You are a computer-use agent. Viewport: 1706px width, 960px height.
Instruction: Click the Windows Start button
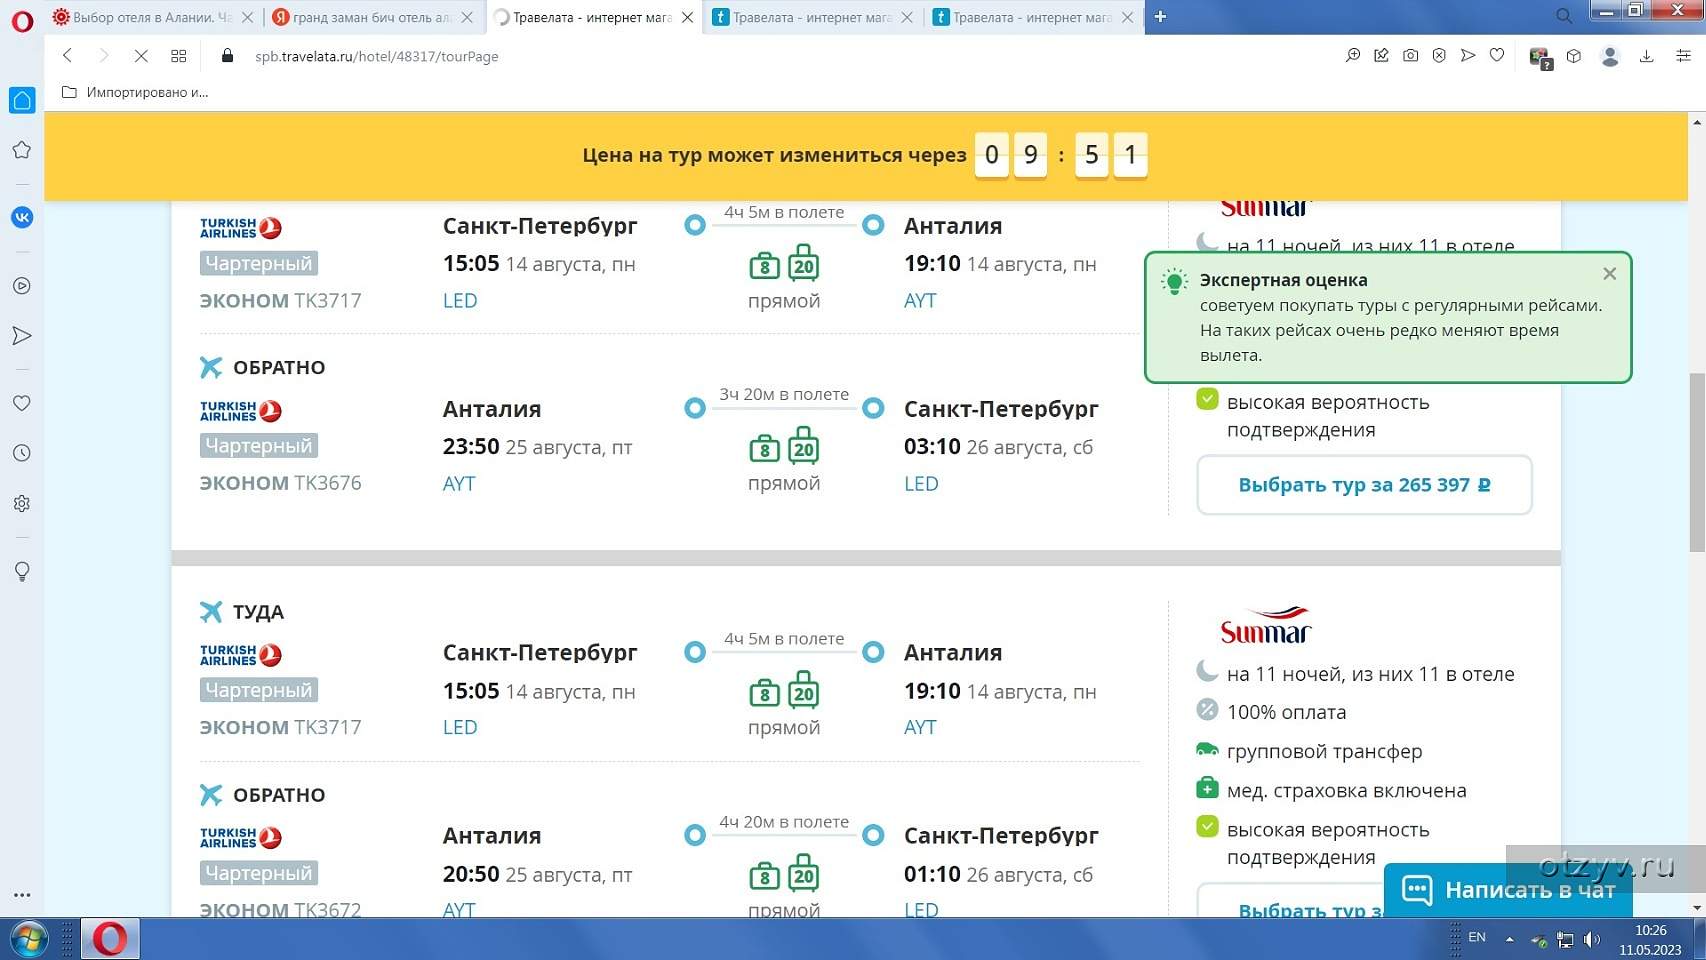[27, 939]
